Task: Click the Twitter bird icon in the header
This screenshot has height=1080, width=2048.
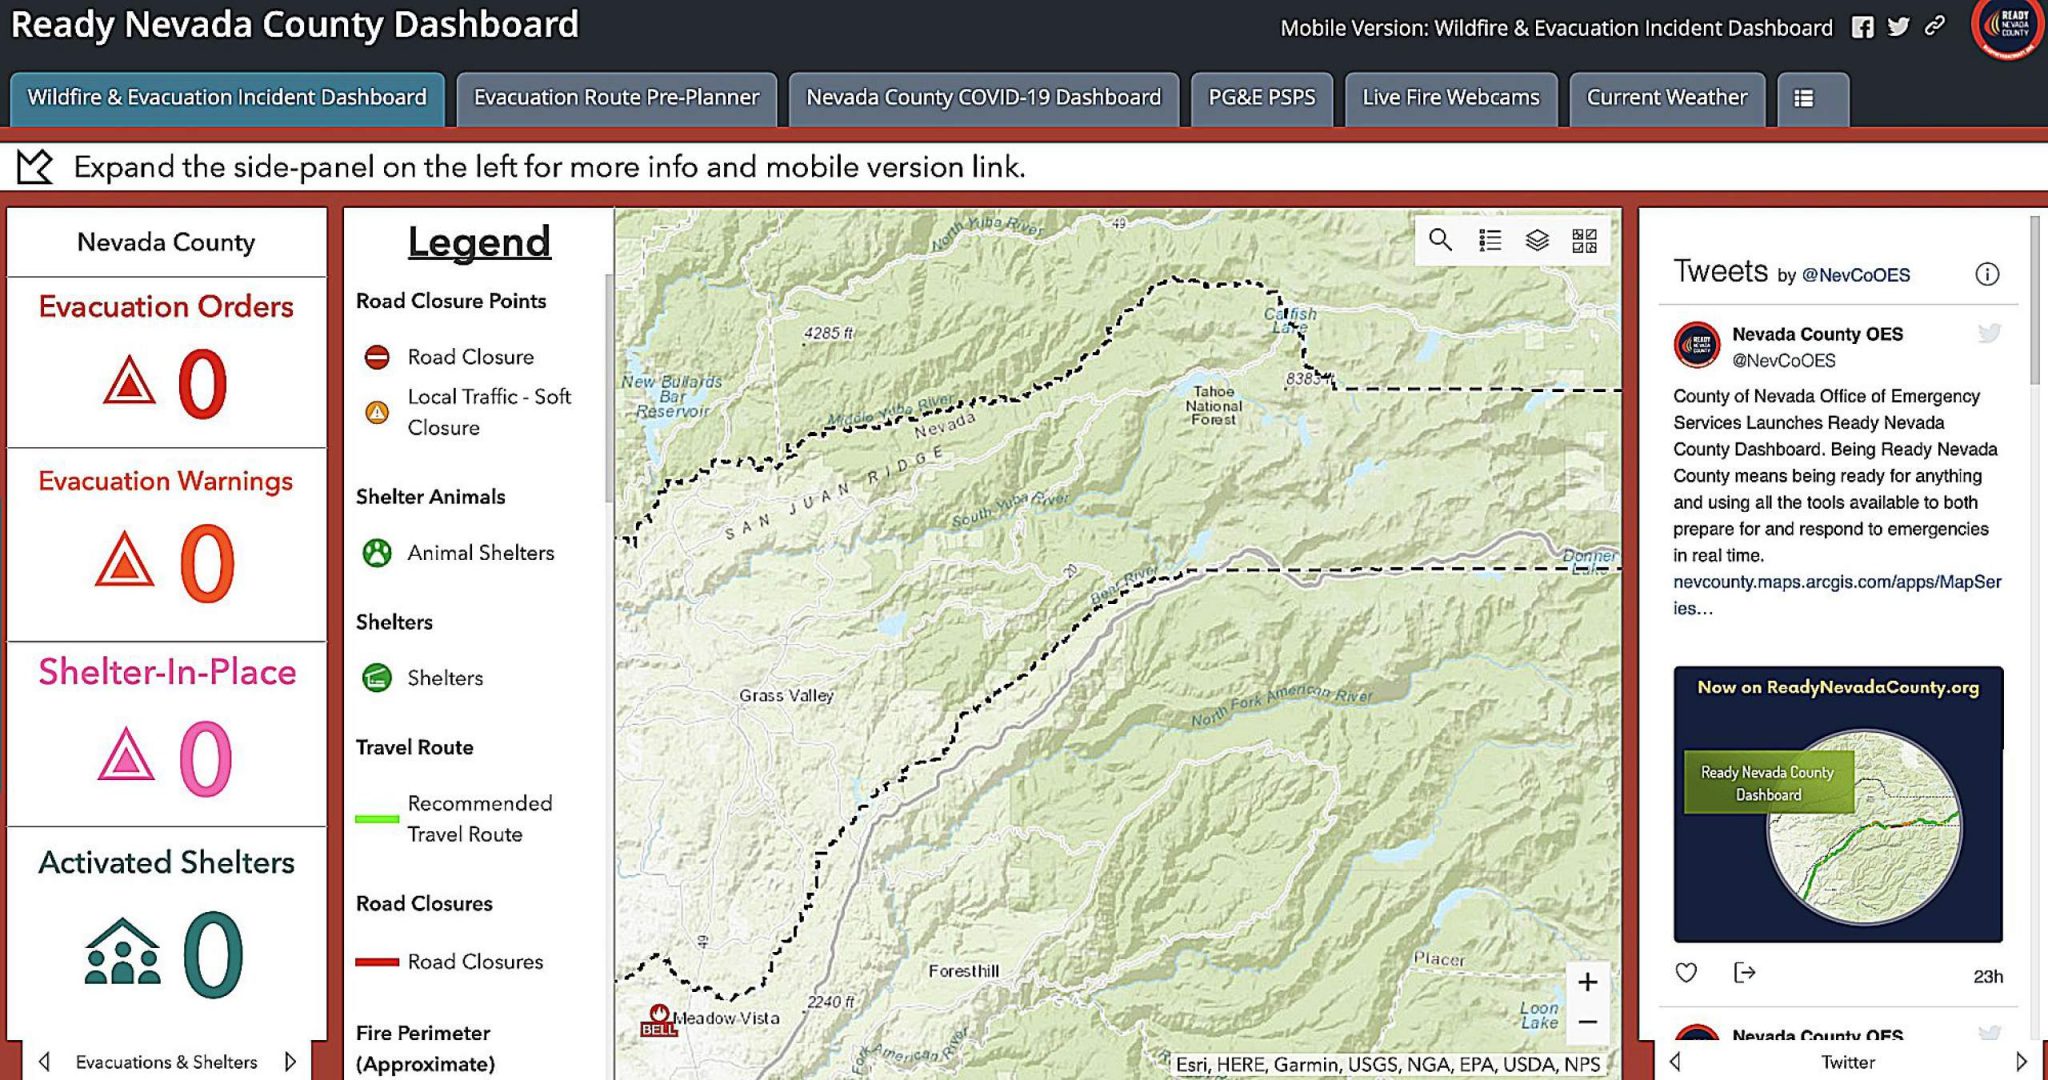Action: point(1896,28)
